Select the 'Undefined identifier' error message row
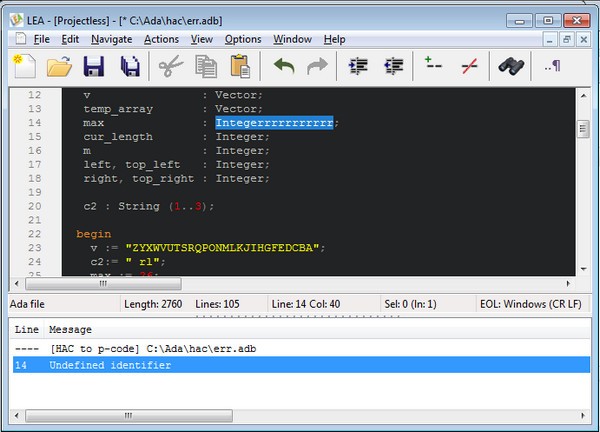The image size is (600, 432). [x=110, y=366]
